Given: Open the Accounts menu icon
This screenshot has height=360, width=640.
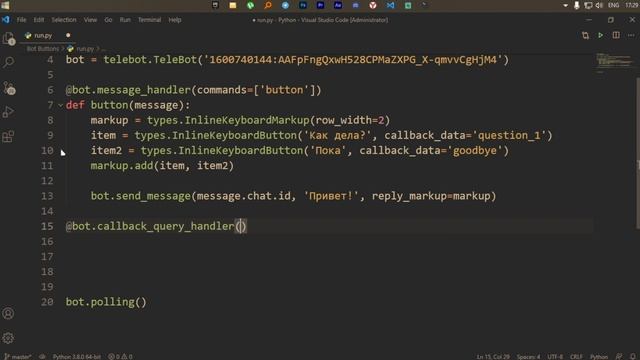Looking at the screenshot, I should click(8, 313).
